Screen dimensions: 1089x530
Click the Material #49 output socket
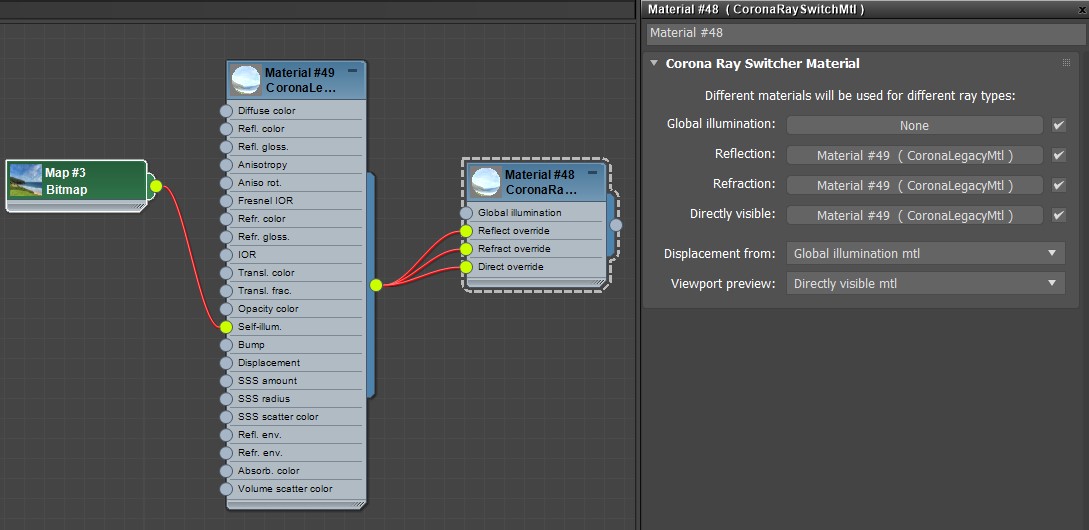[x=376, y=285]
